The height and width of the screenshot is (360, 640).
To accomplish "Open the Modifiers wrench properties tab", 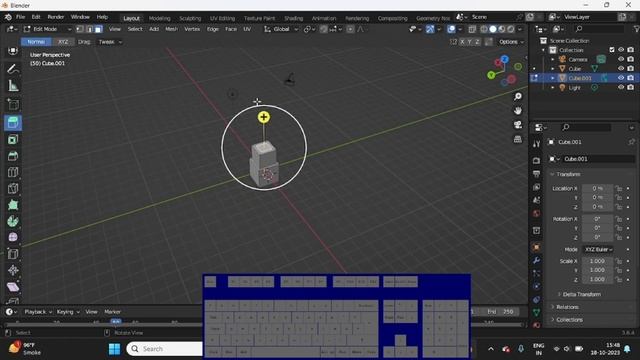I will [x=536, y=260].
